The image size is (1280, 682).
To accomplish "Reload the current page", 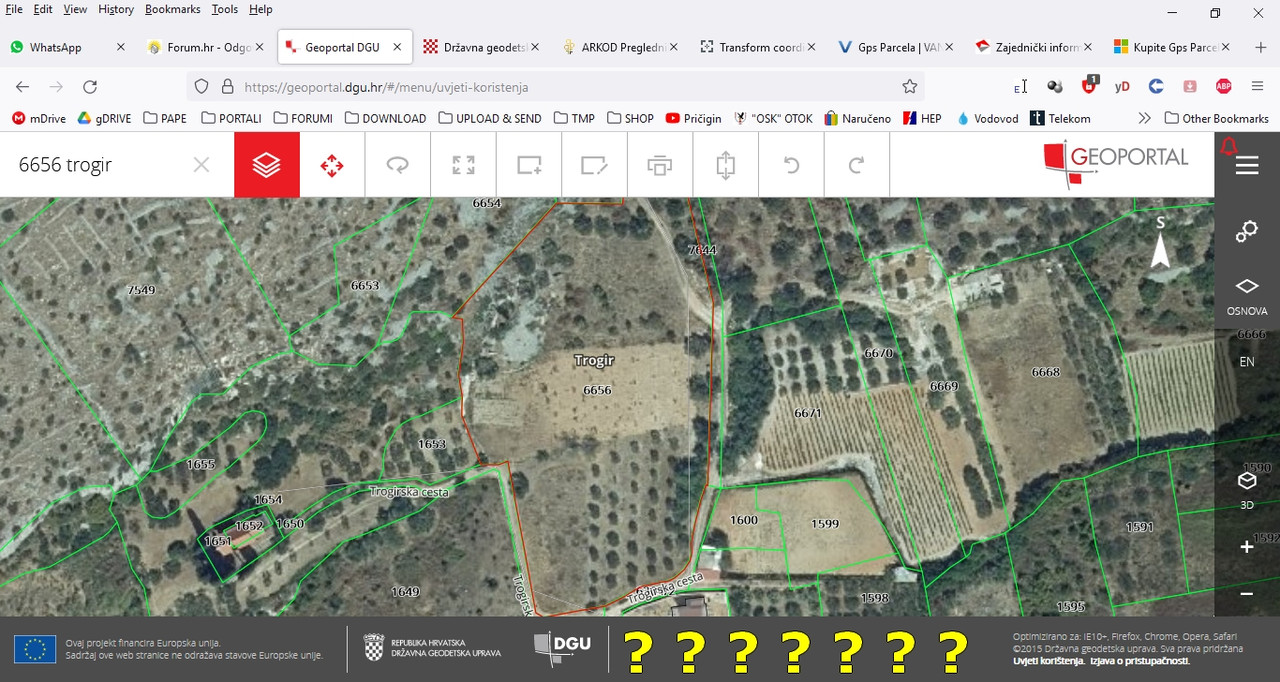I will pos(90,87).
